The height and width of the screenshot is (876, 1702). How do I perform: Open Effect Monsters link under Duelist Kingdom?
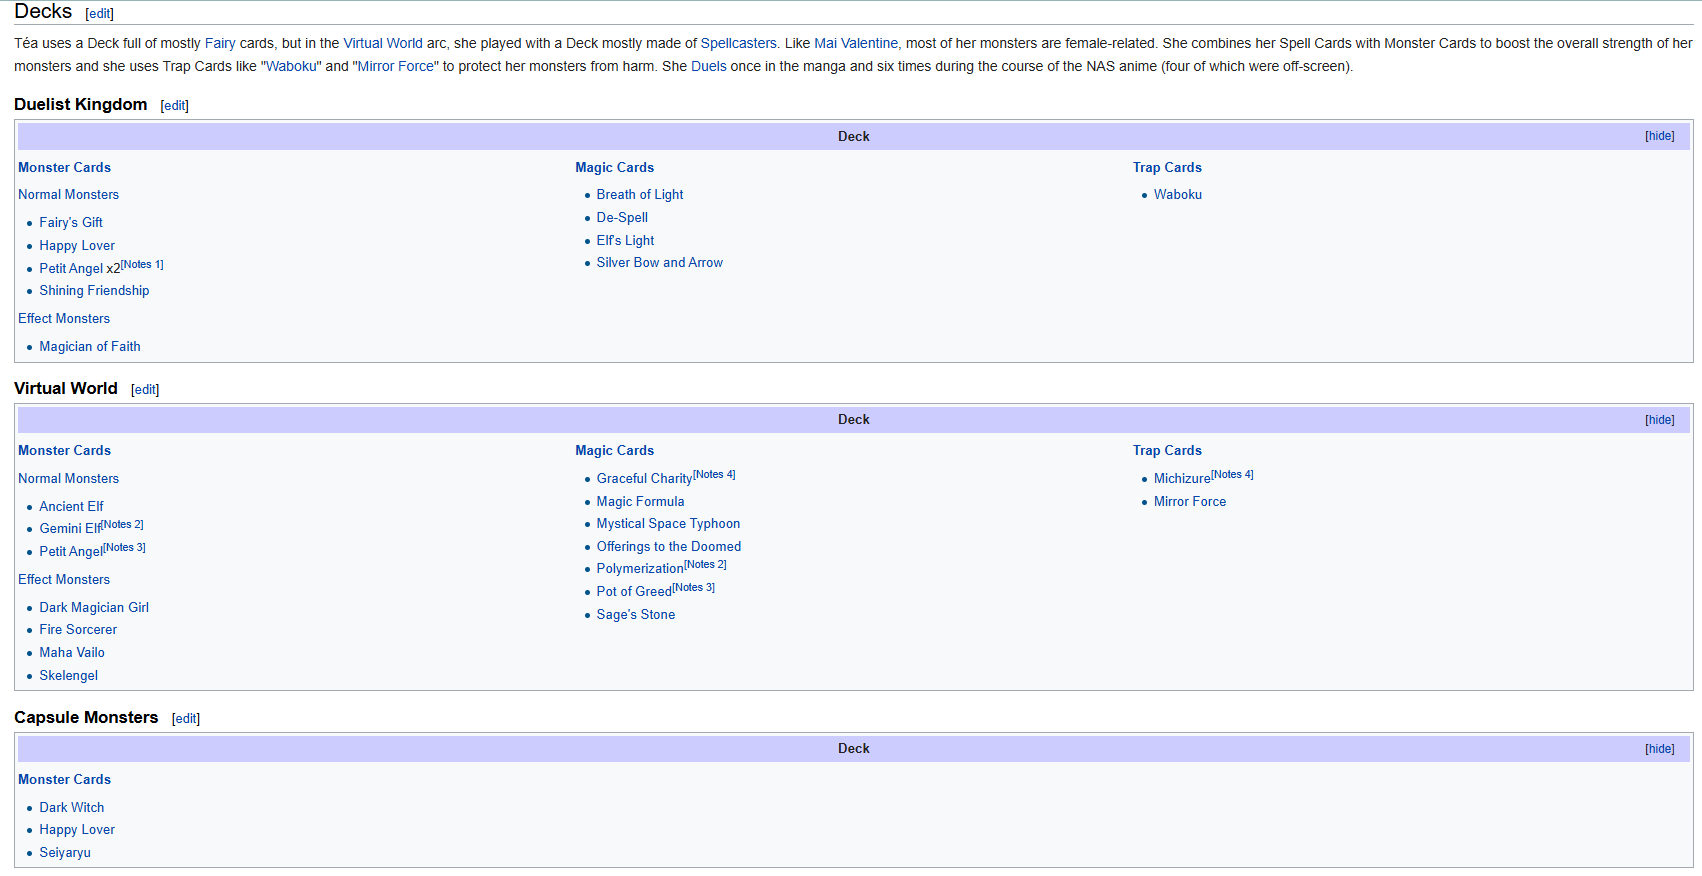(x=64, y=319)
